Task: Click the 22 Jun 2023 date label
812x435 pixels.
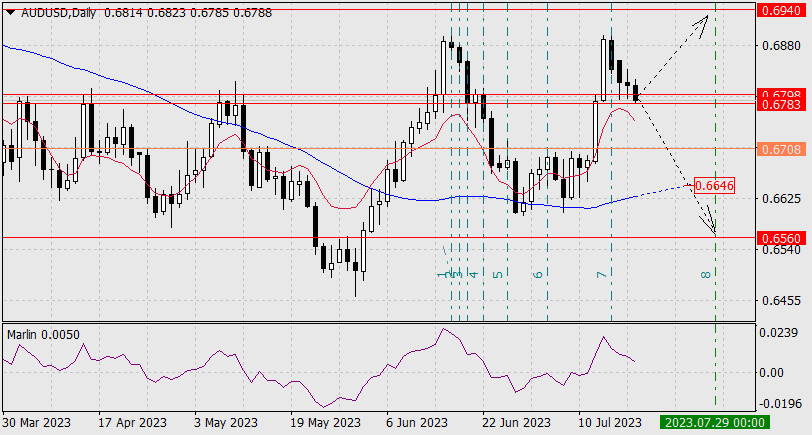Action: [x=517, y=423]
